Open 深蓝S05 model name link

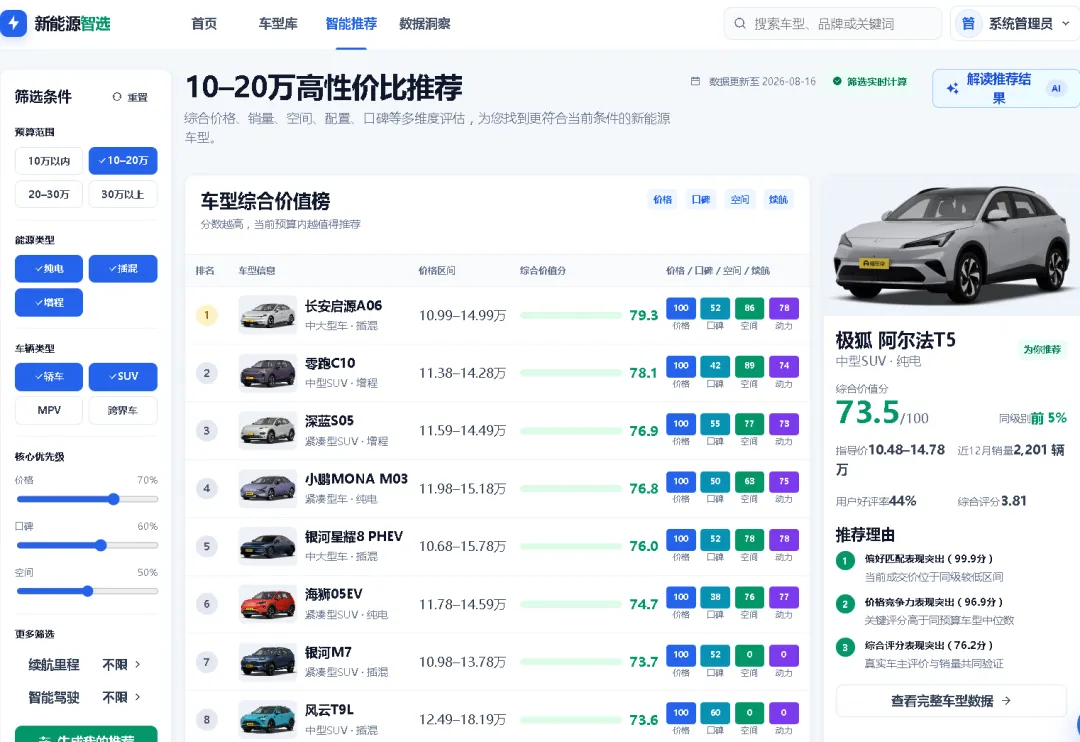click(329, 421)
